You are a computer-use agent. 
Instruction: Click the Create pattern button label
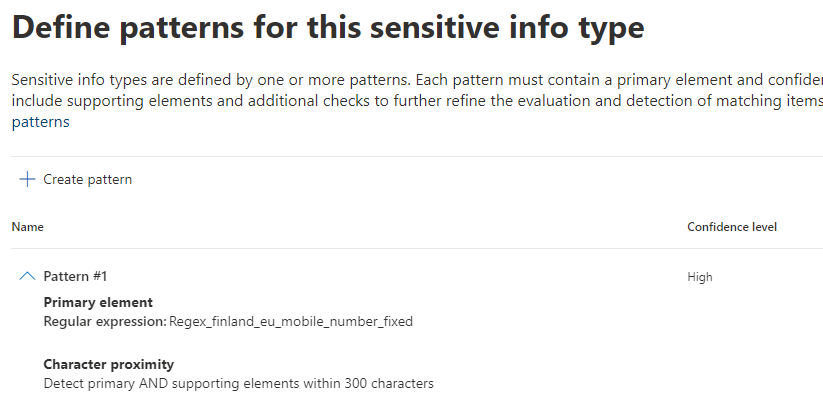pyautogui.click(x=87, y=180)
